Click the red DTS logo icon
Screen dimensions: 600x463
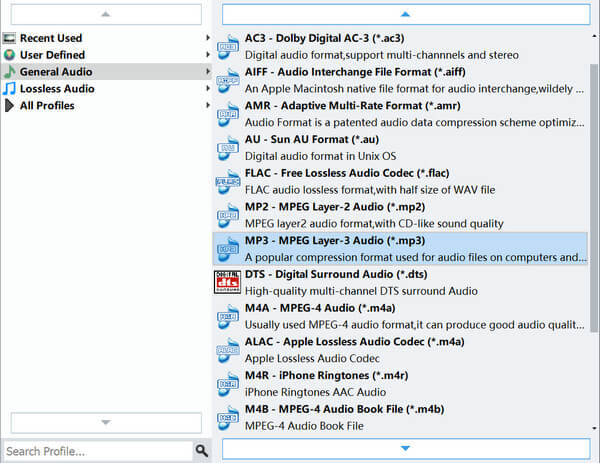(x=227, y=282)
